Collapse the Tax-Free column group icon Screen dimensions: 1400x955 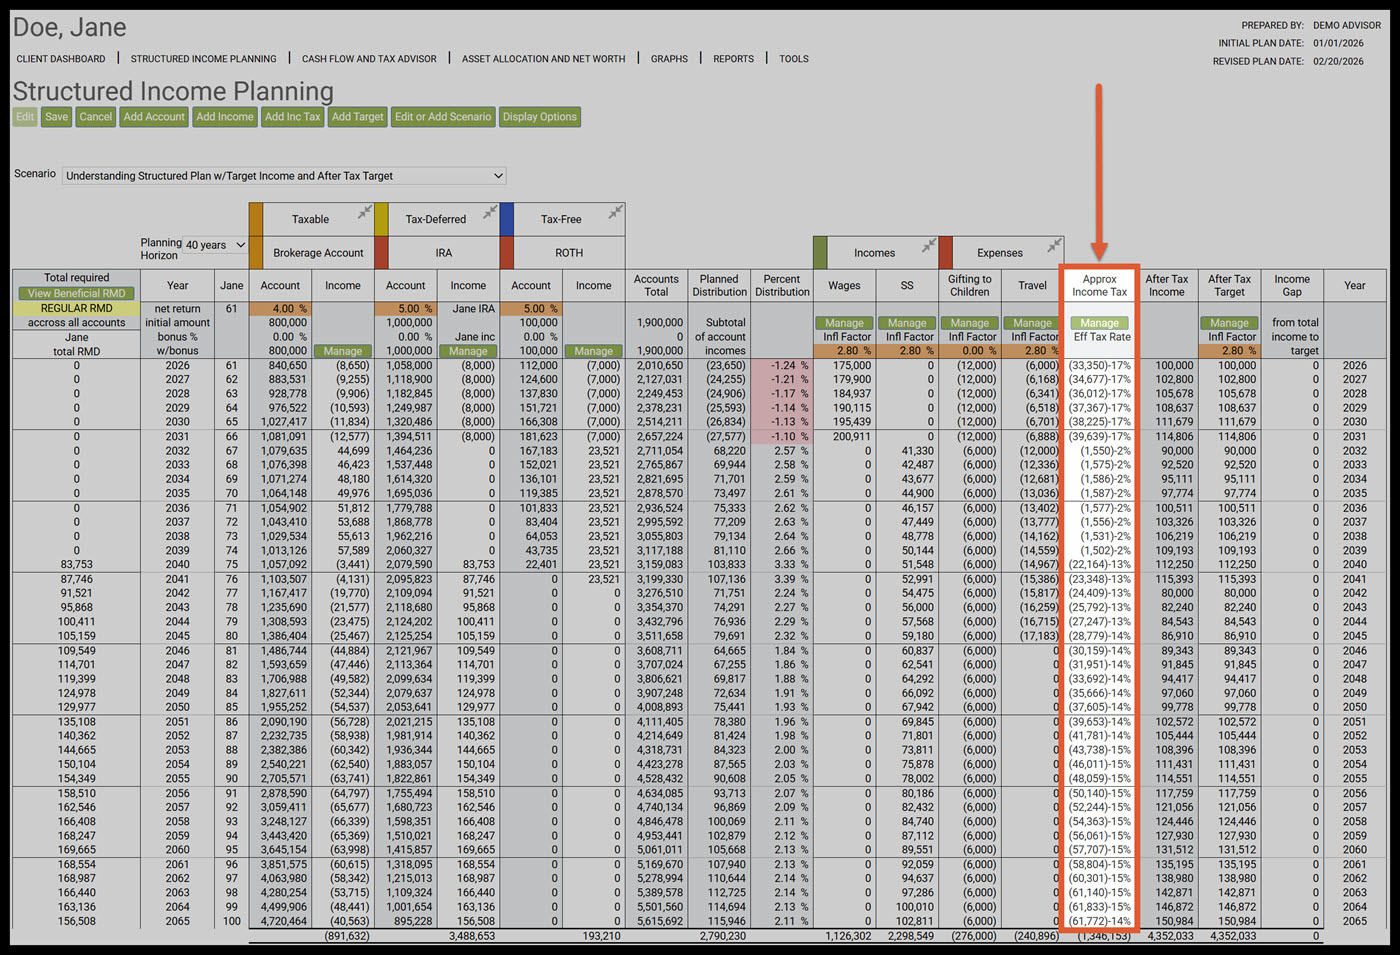pyautogui.click(x=616, y=211)
